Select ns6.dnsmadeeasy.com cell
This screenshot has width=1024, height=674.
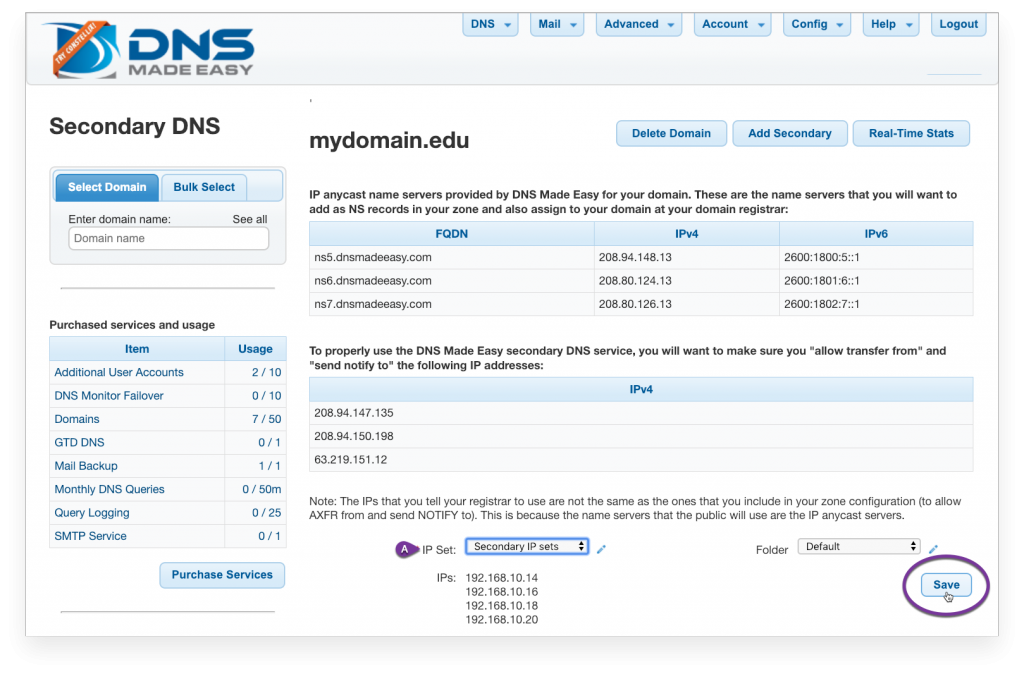tap(452, 281)
